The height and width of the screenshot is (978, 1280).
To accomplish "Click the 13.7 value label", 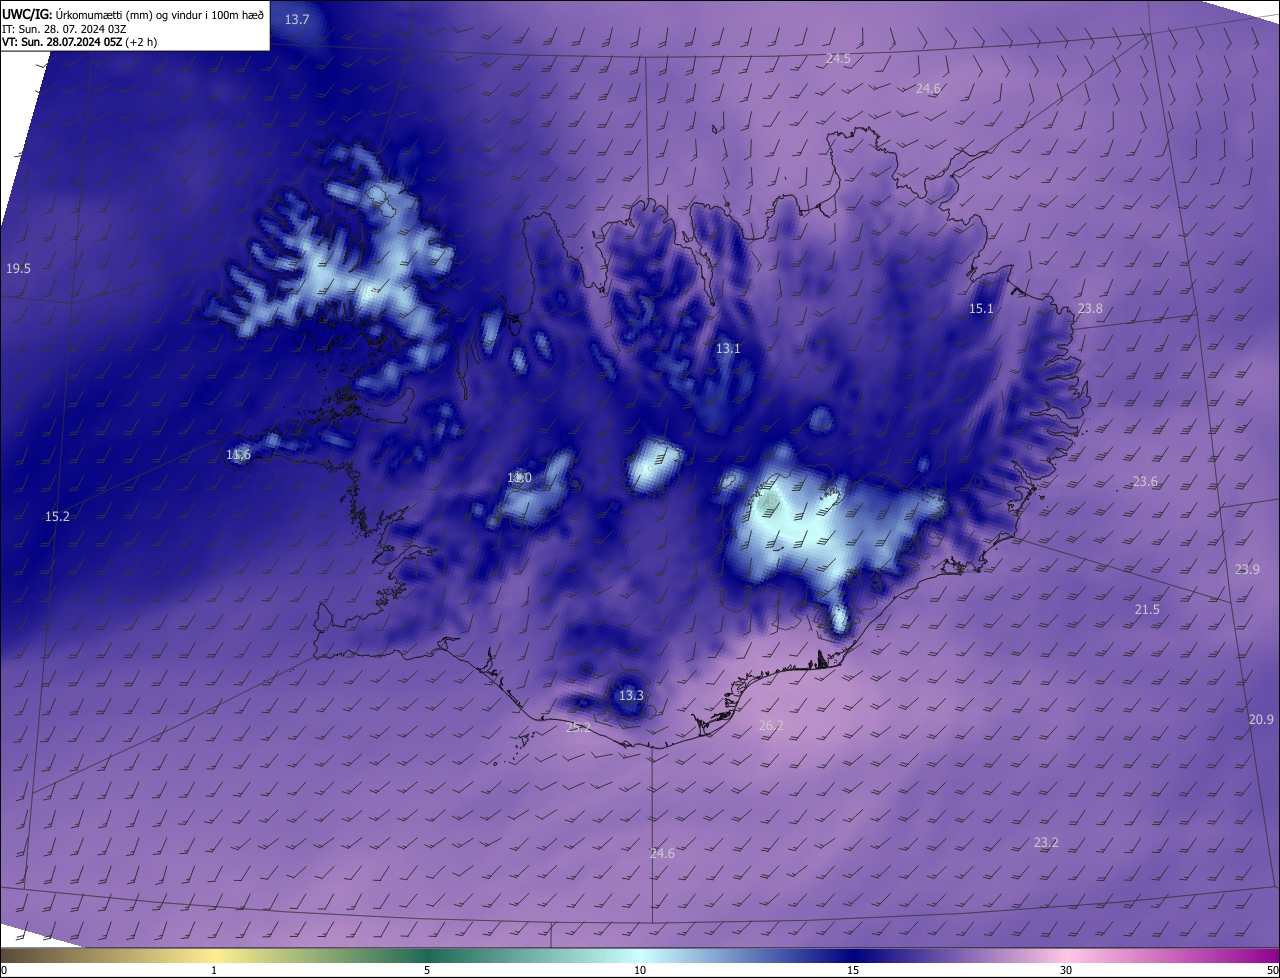I will point(297,20).
